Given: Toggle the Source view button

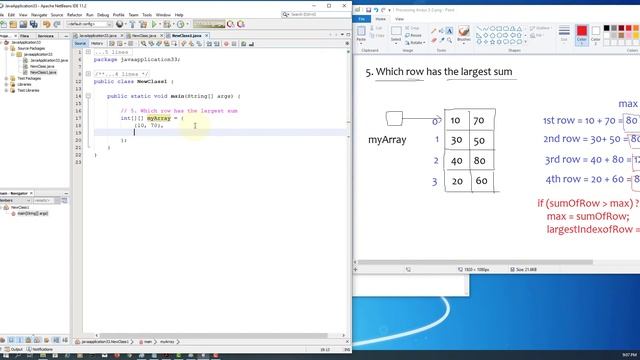Looking at the screenshot, I should [80, 44].
